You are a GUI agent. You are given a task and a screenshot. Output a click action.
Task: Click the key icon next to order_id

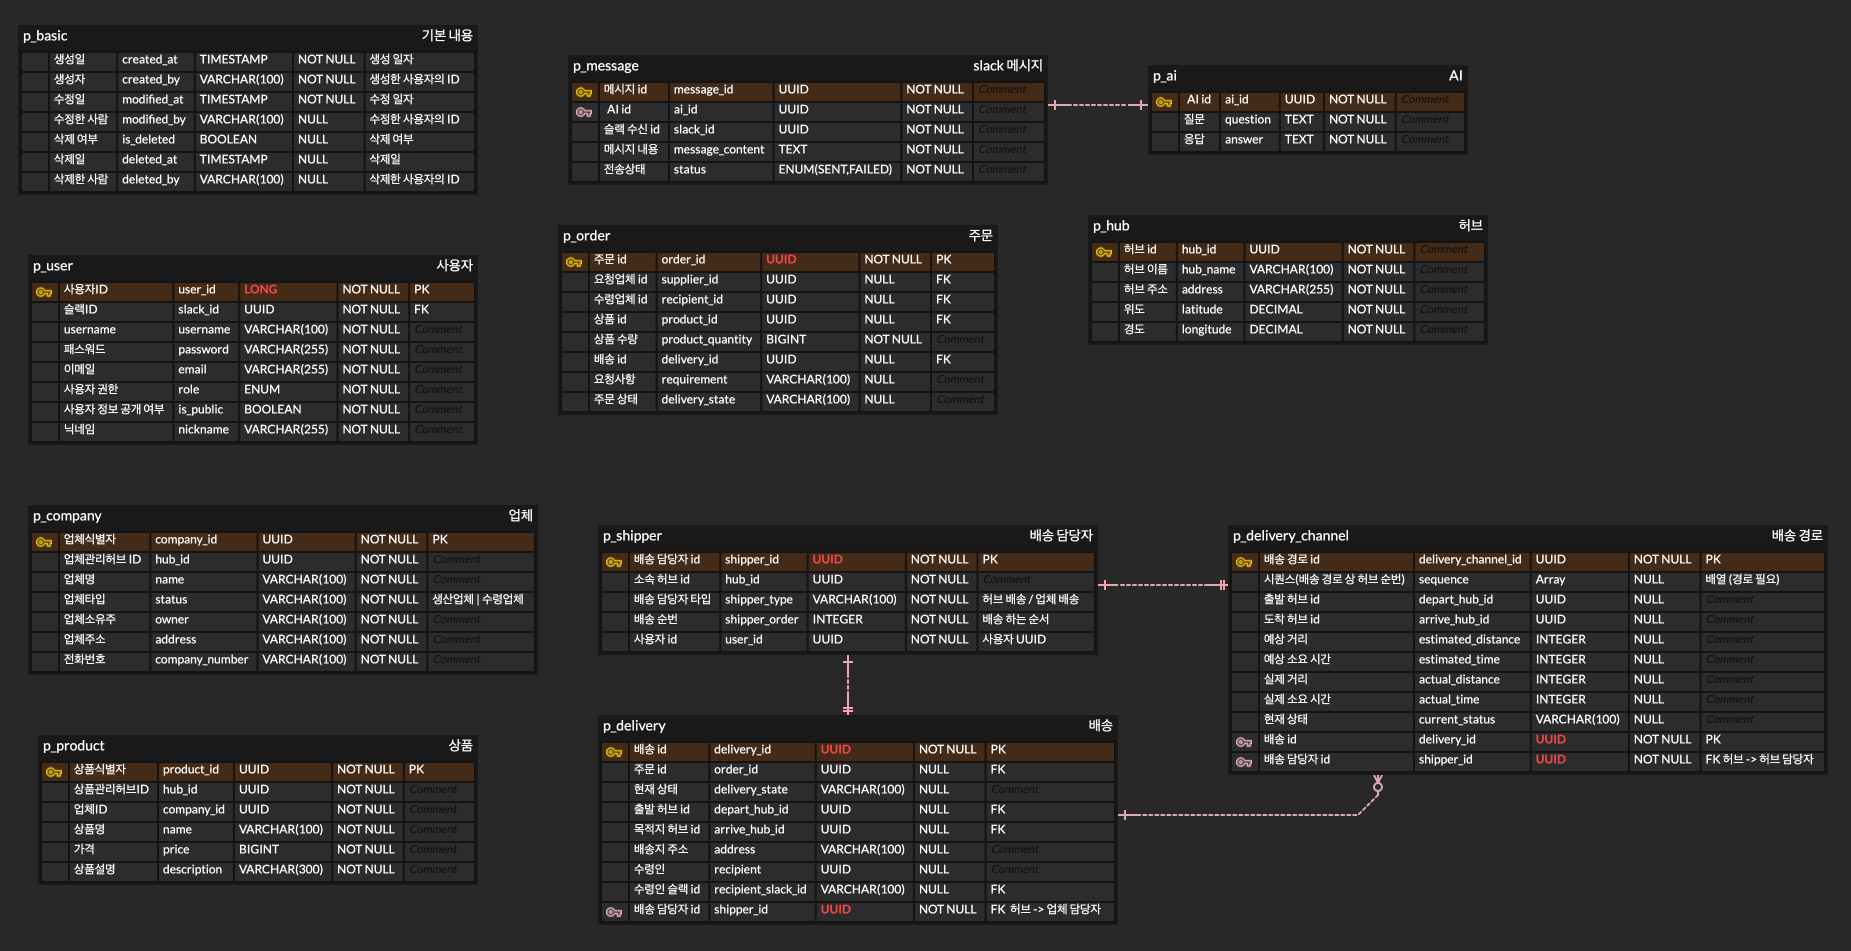574,261
